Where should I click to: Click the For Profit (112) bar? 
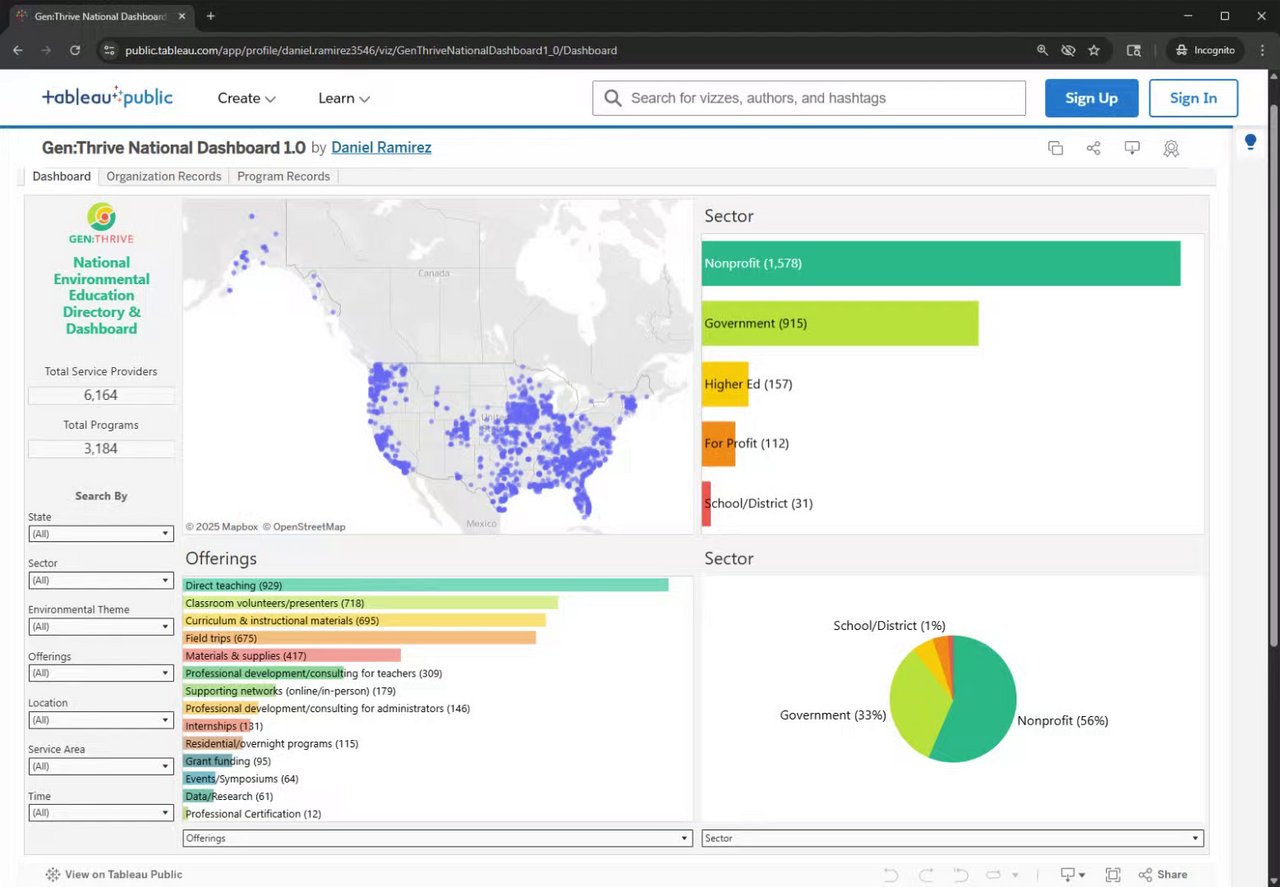[x=718, y=443]
